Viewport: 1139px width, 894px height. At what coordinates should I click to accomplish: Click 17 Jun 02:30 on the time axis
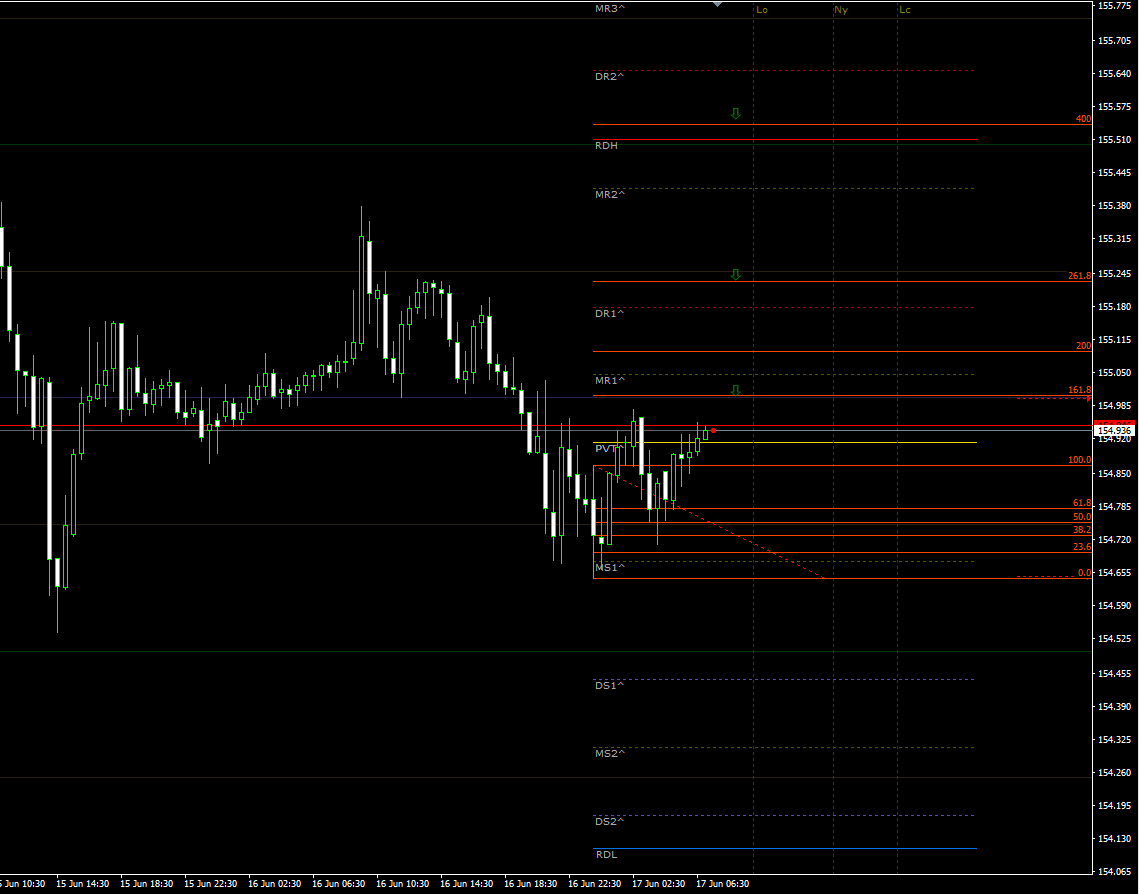click(658, 884)
